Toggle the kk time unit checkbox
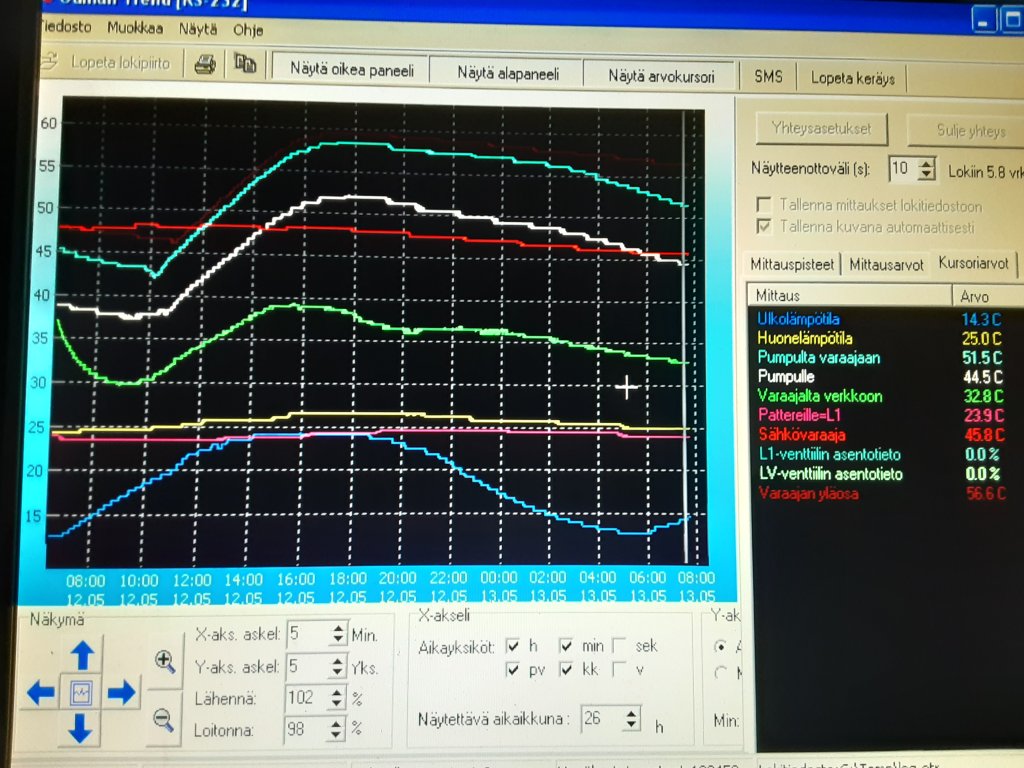The image size is (1024, 768). point(566,669)
